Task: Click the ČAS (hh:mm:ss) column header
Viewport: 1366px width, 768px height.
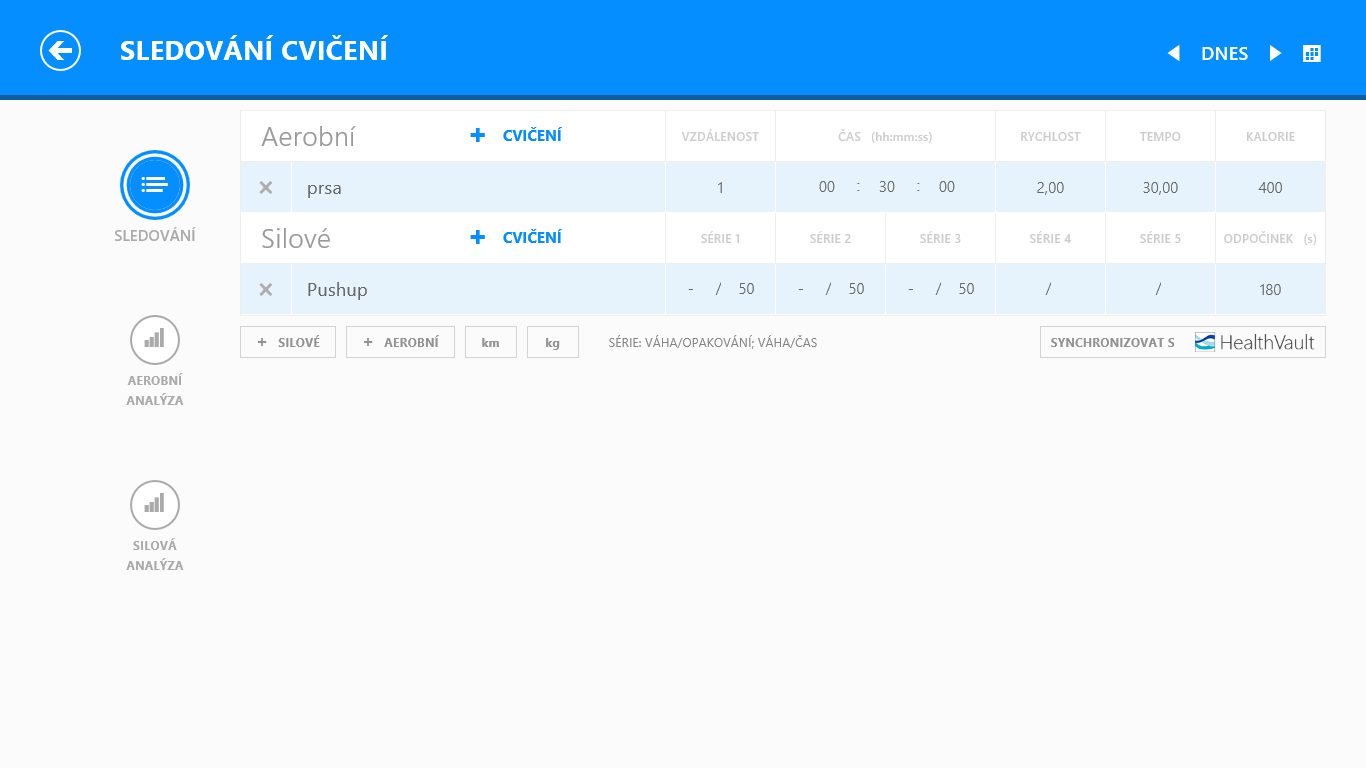Action: tap(885, 136)
